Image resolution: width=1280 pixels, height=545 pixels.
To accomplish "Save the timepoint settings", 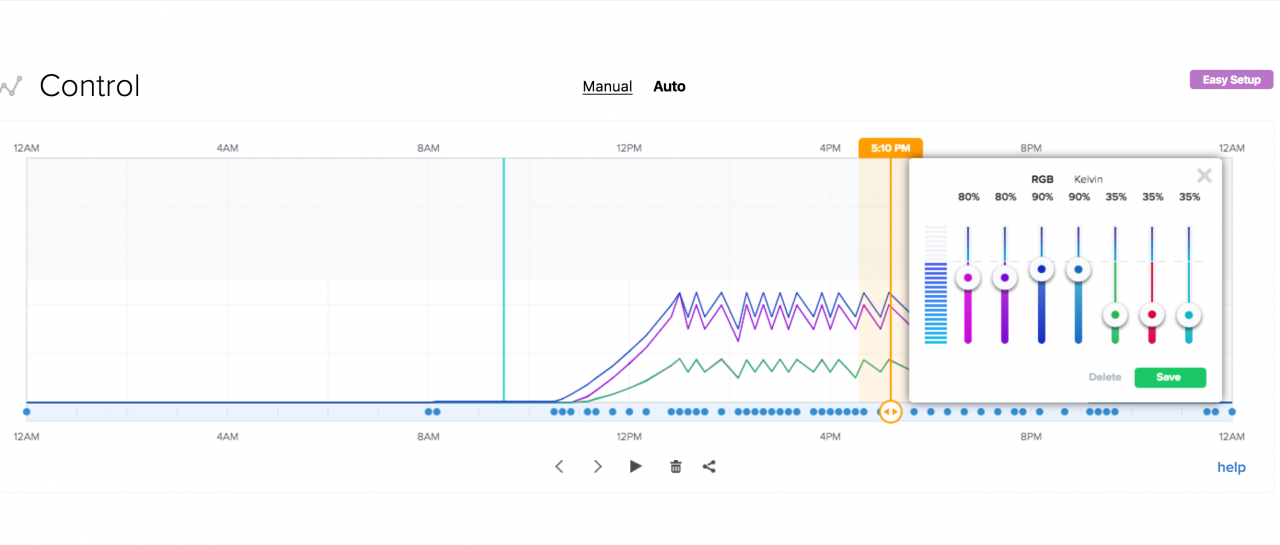I will 1169,377.
